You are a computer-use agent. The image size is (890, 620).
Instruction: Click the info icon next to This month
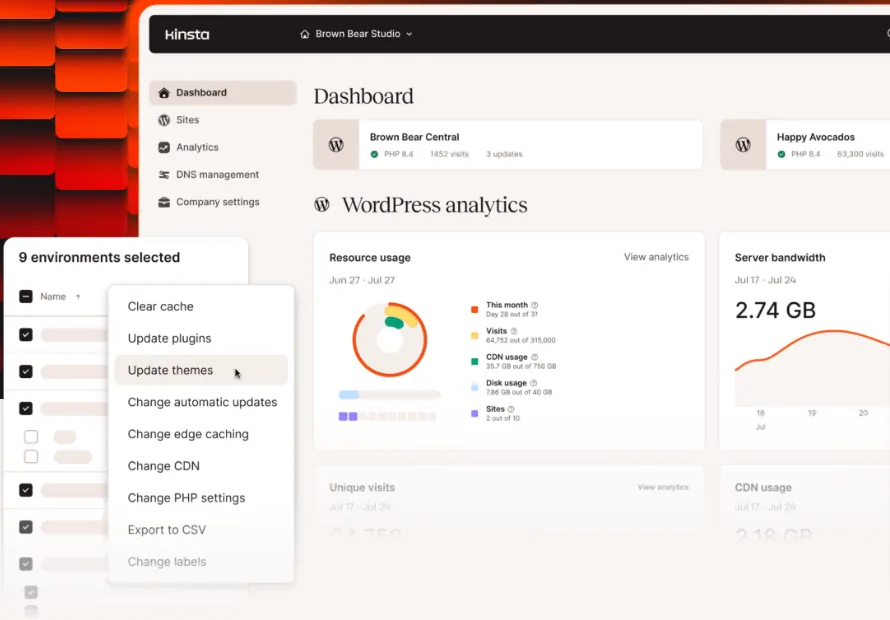[534, 305]
